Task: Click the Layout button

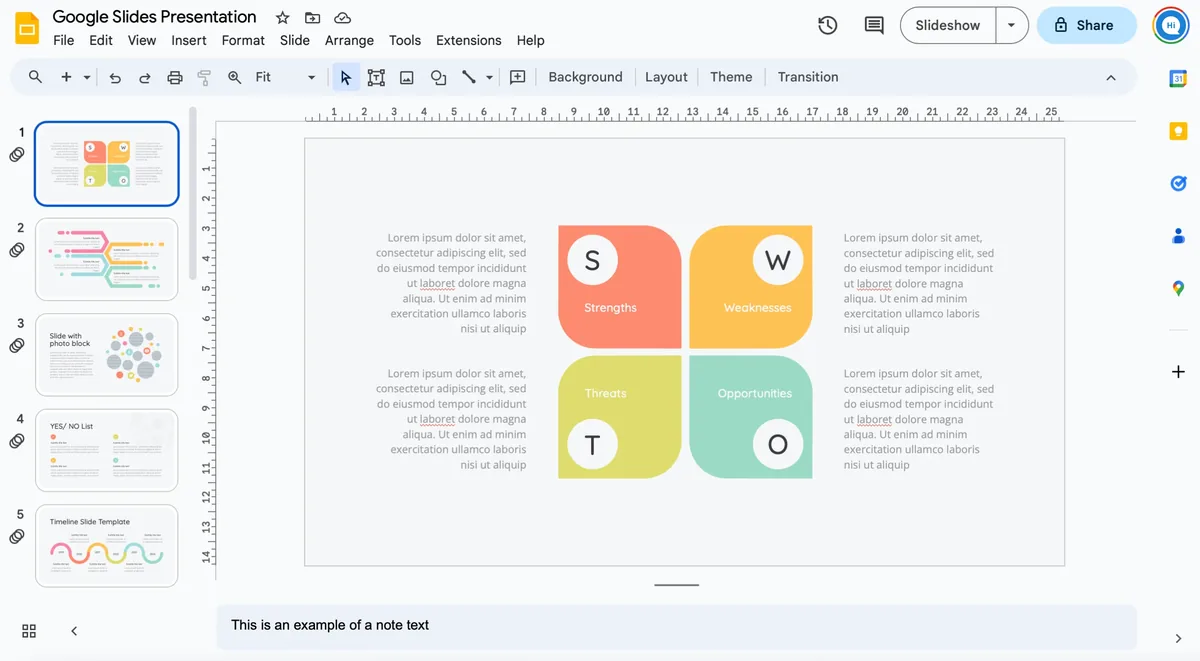Action: (x=666, y=77)
